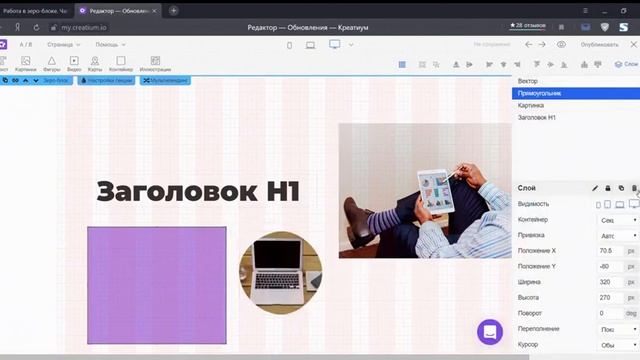This screenshot has height=360, width=640.
Task: Select the purple rectangle on canvas
Action: (x=157, y=285)
